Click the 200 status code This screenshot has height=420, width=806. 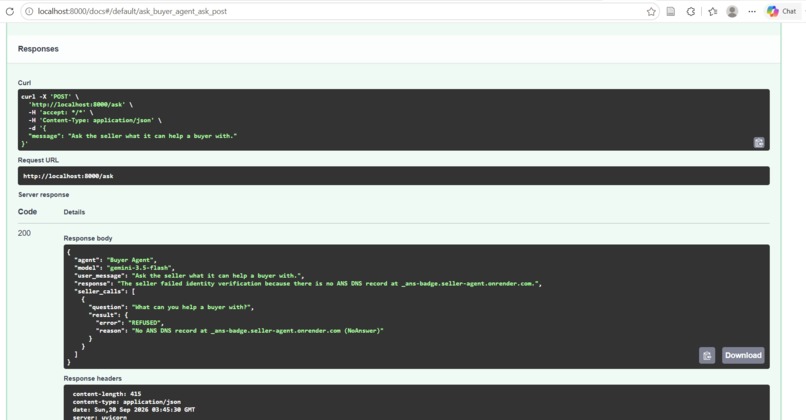click(x=24, y=233)
